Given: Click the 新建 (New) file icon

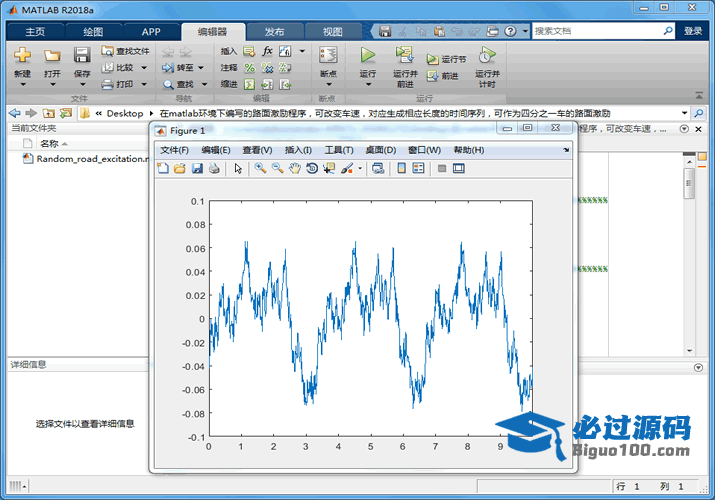Looking at the screenshot, I should [x=22, y=55].
